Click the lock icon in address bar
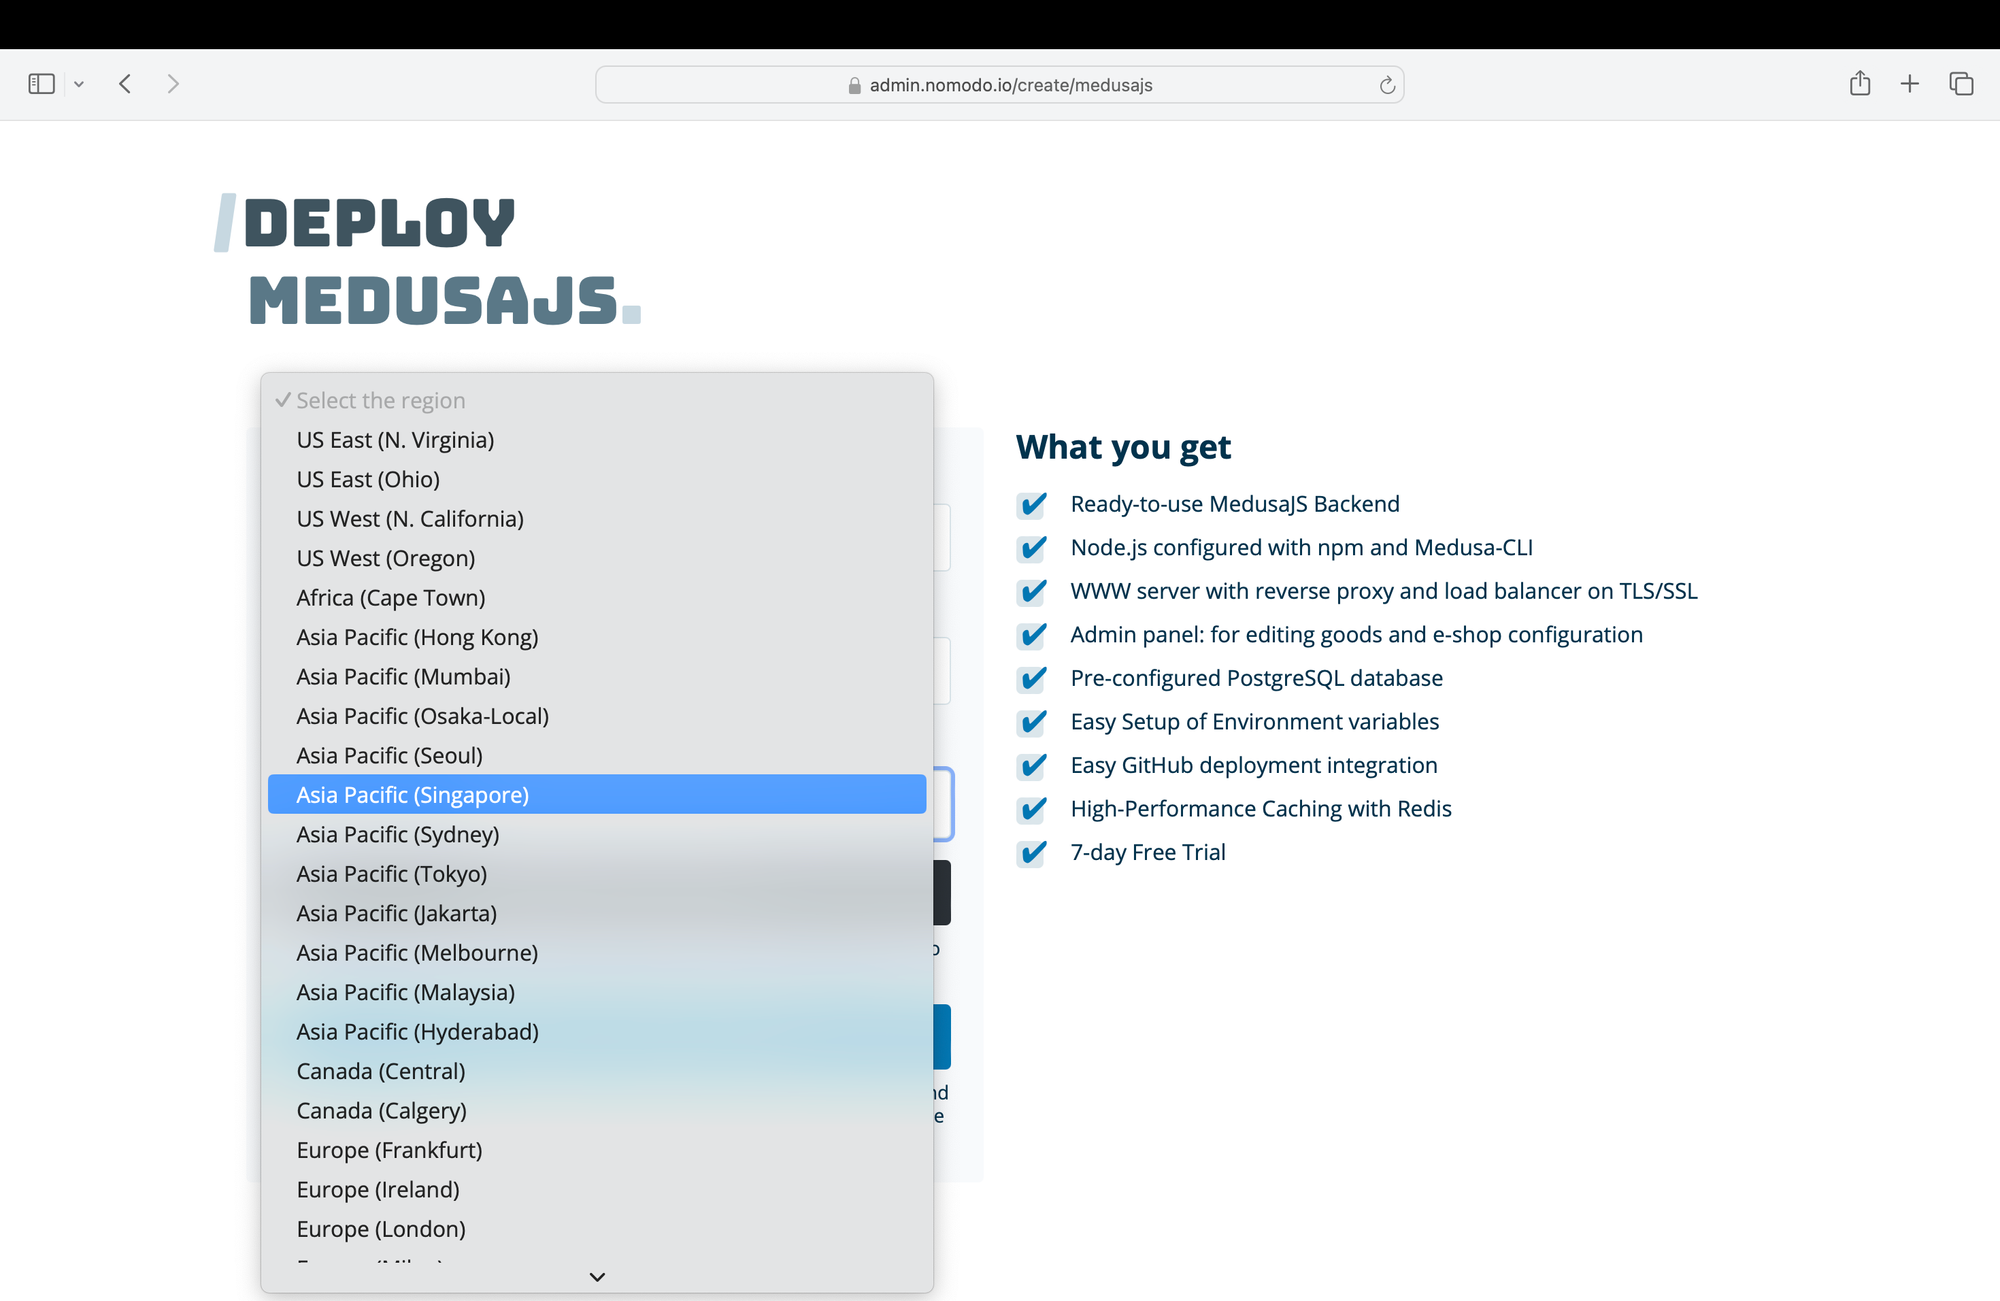 pos(854,86)
